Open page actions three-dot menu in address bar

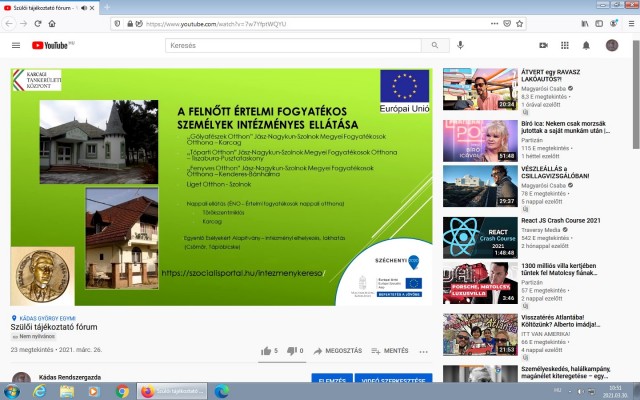click(x=494, y=24)
